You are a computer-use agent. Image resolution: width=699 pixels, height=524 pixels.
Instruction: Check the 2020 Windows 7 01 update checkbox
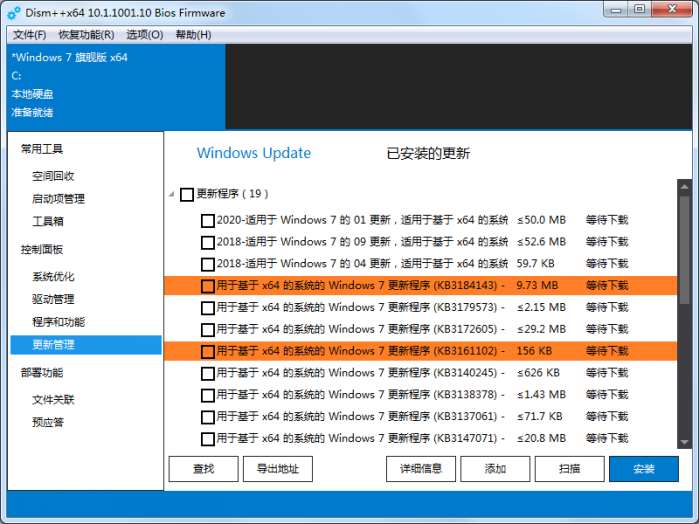pyautogui.click(x=208, y=220)
